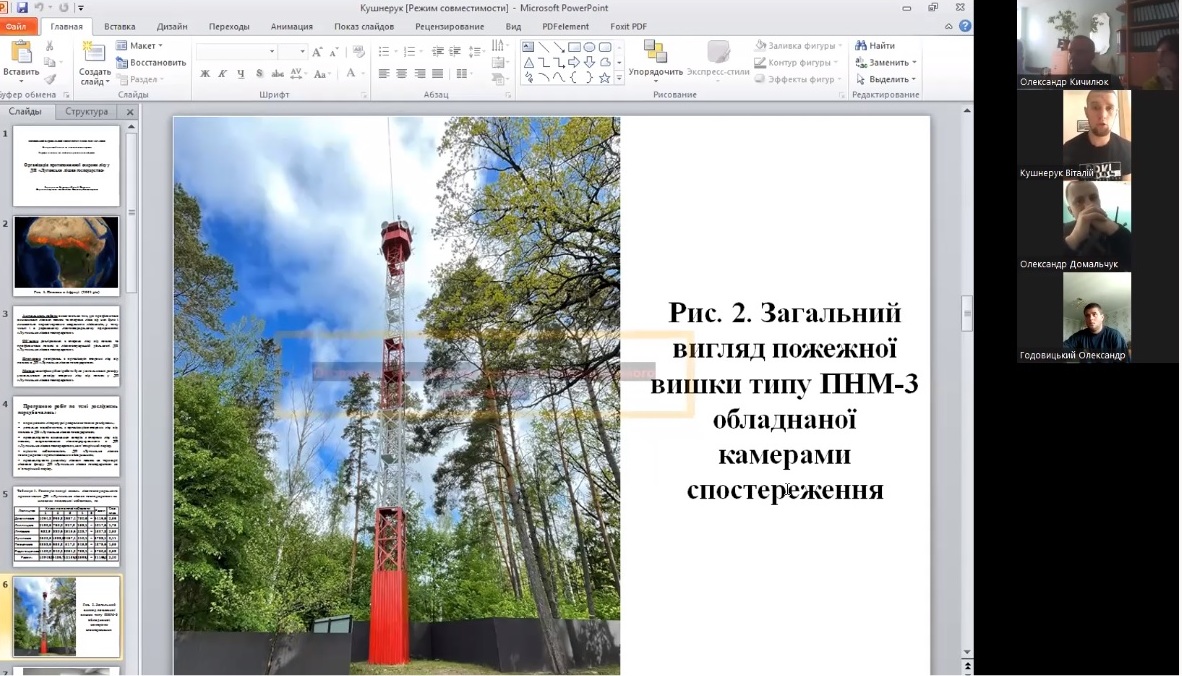Click the center alignment icon
Image resolution: width=1182 pixels, height=676 pixels.
400,73
